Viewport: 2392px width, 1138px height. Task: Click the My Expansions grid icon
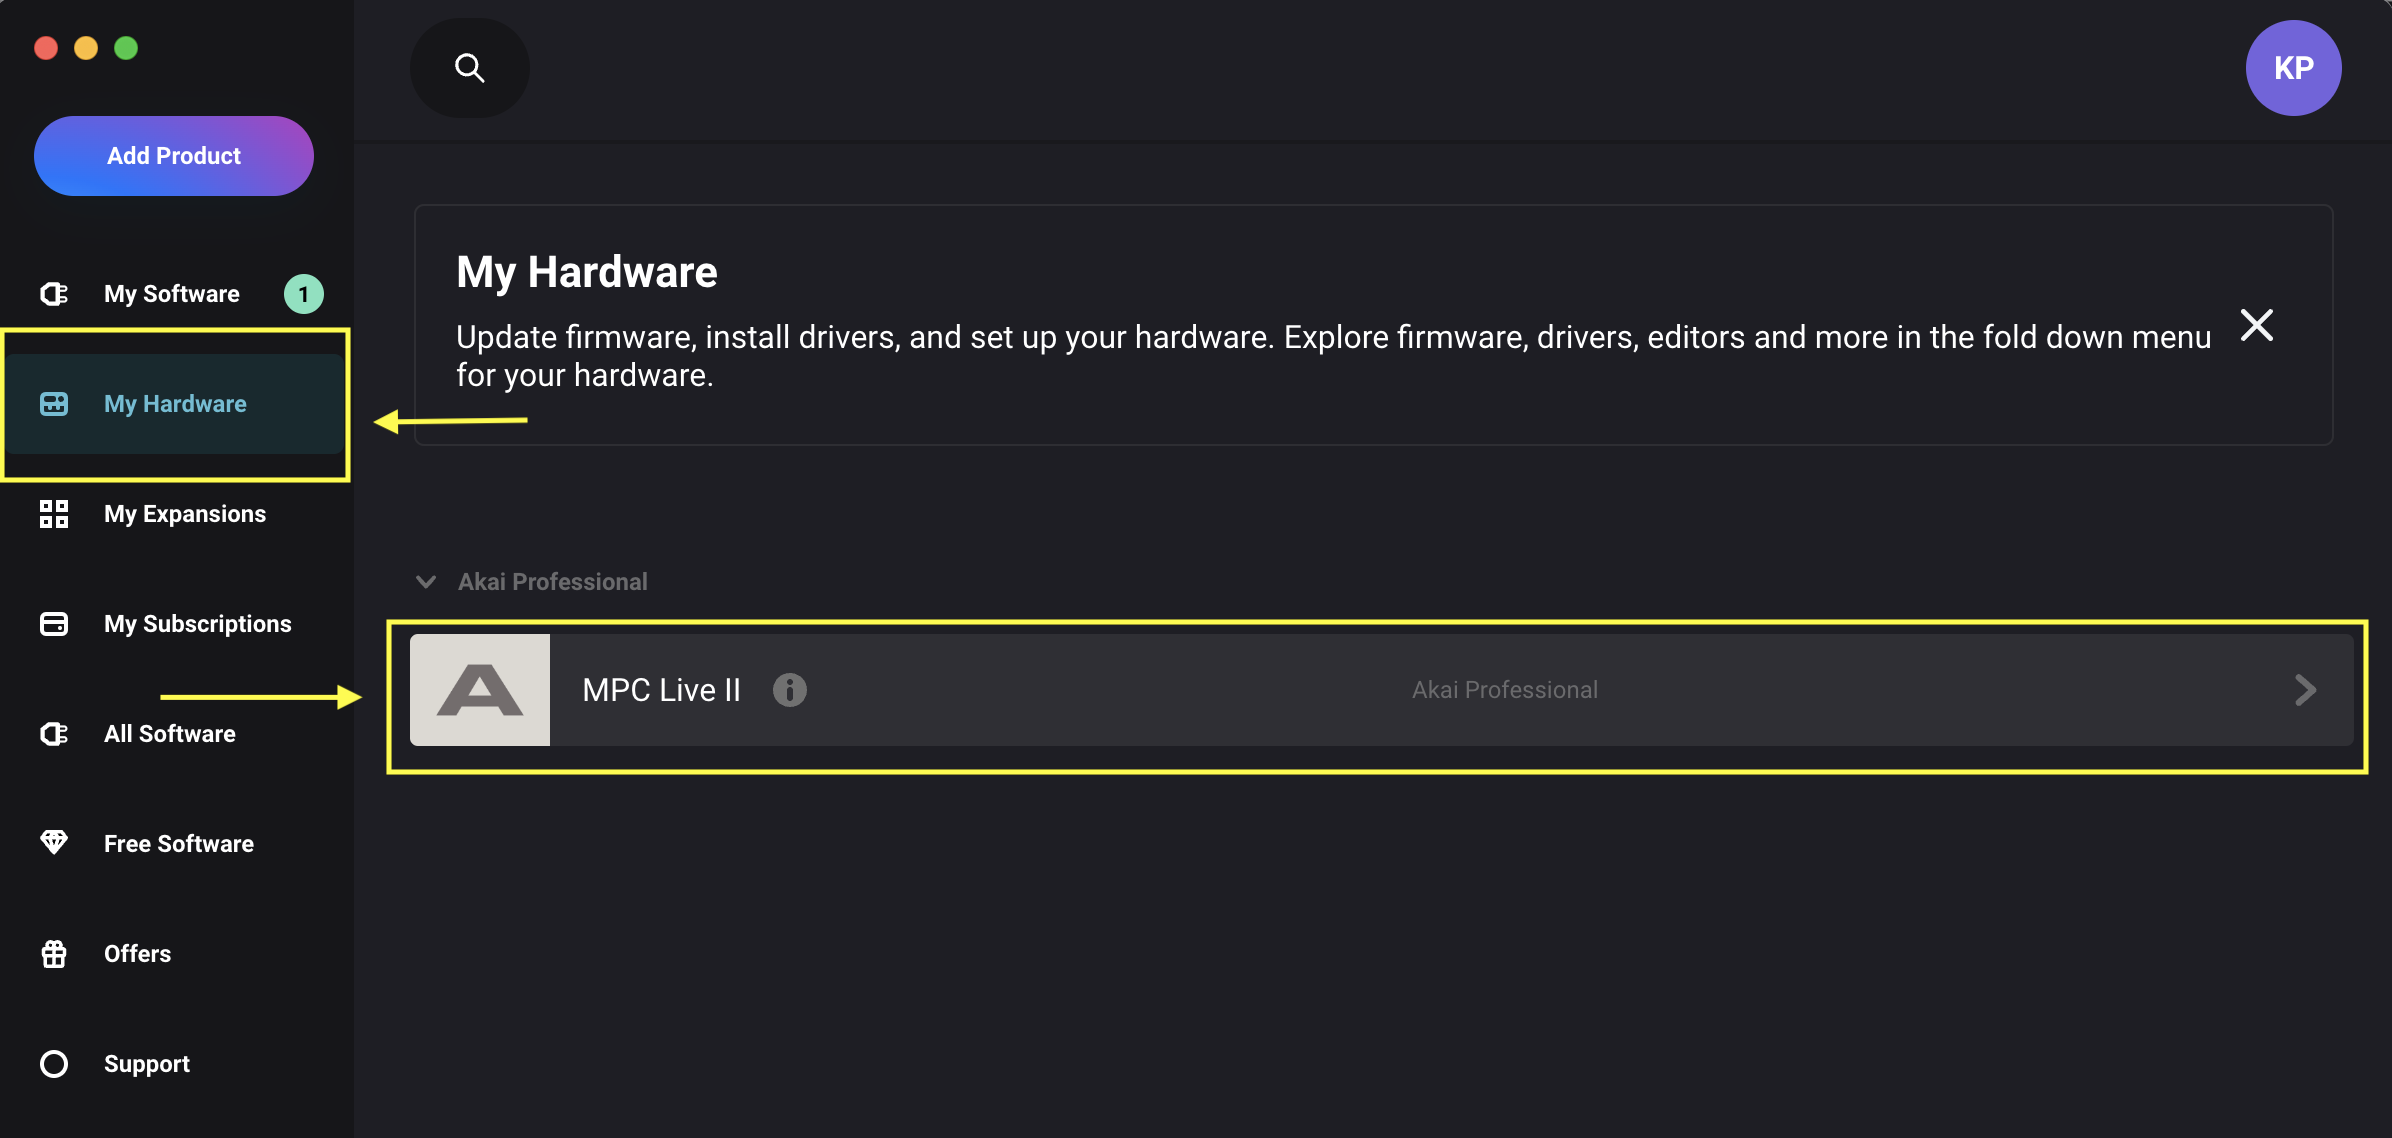(x=54, y=514)
